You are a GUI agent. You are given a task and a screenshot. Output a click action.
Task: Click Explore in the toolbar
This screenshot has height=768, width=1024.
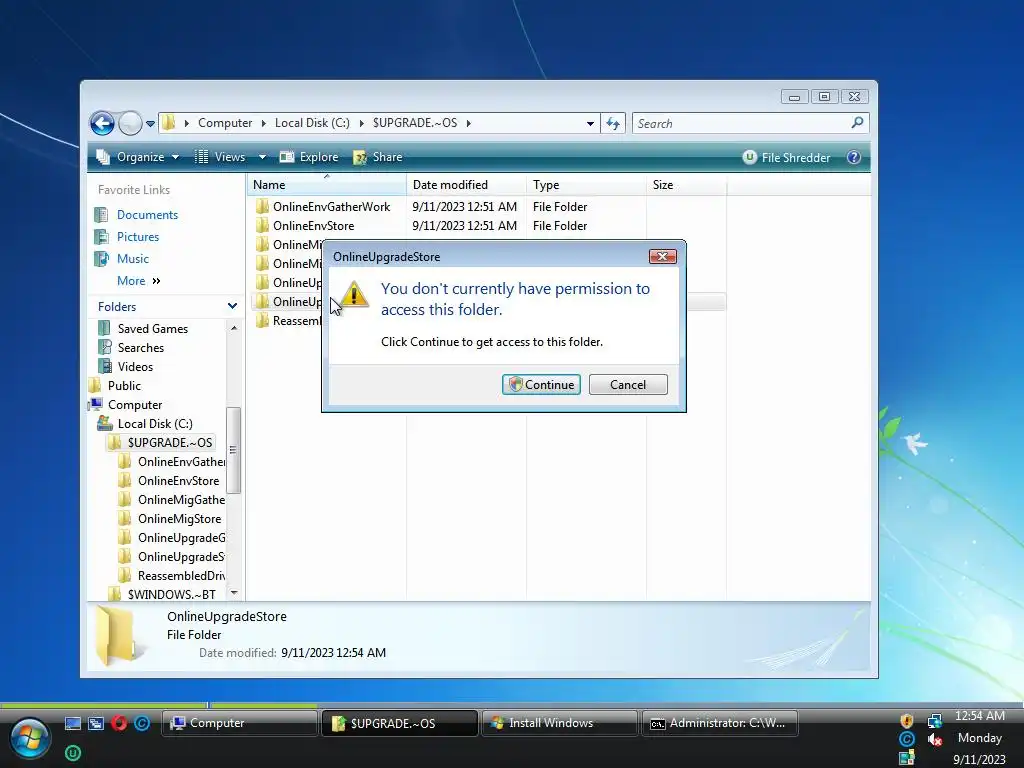[309, 157]
